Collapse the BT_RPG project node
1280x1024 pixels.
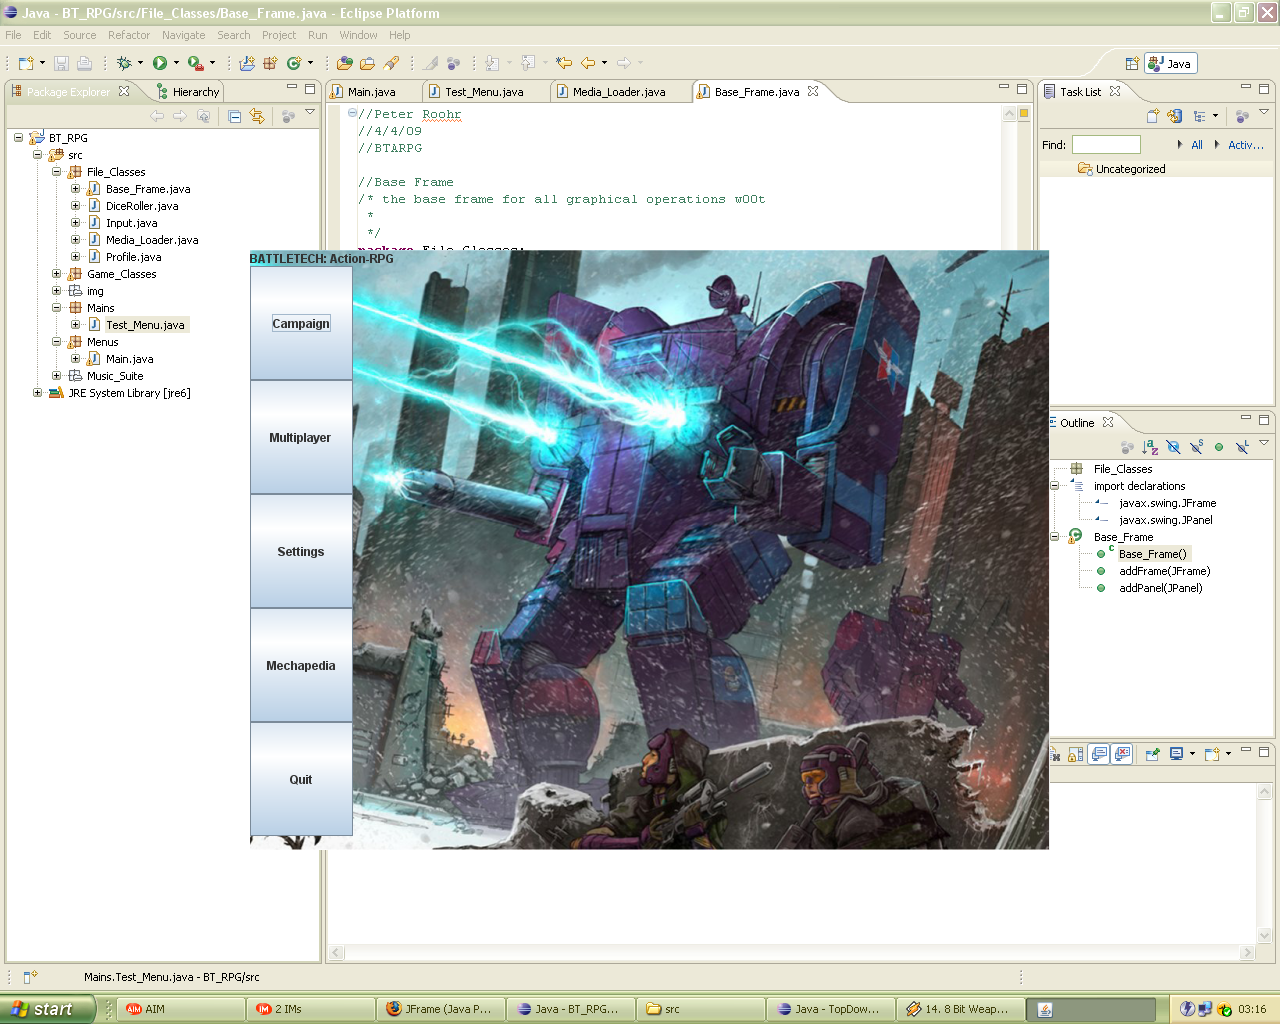pyautogui.click(x=18, y=138)
